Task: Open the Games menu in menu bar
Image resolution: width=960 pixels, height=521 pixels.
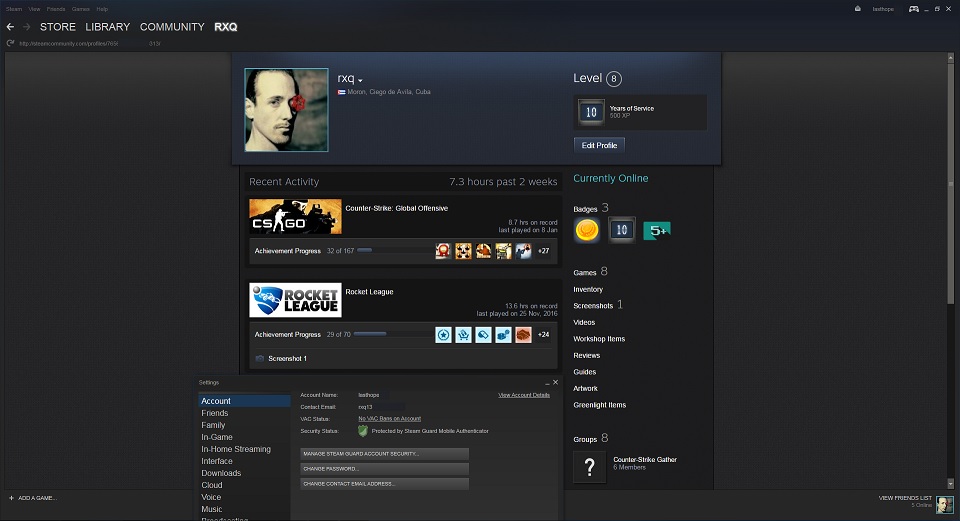Action: pos(80,9)
